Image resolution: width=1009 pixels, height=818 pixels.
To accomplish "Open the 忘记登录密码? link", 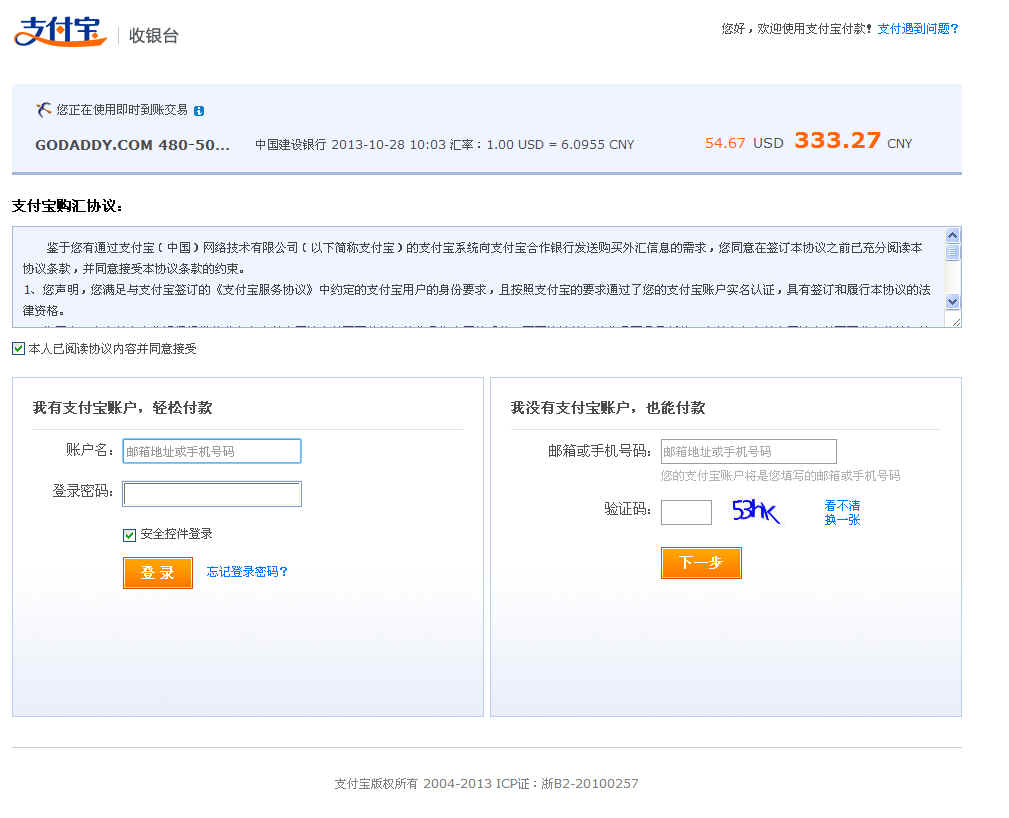I will tap(247, 572).
